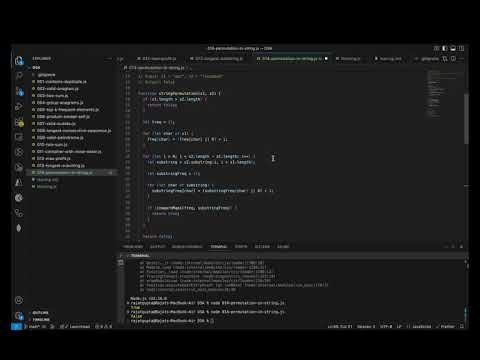The width and height of the screenshot is (480, 360).
Task: Click the editor minimap
Action: tap(443, 93)
